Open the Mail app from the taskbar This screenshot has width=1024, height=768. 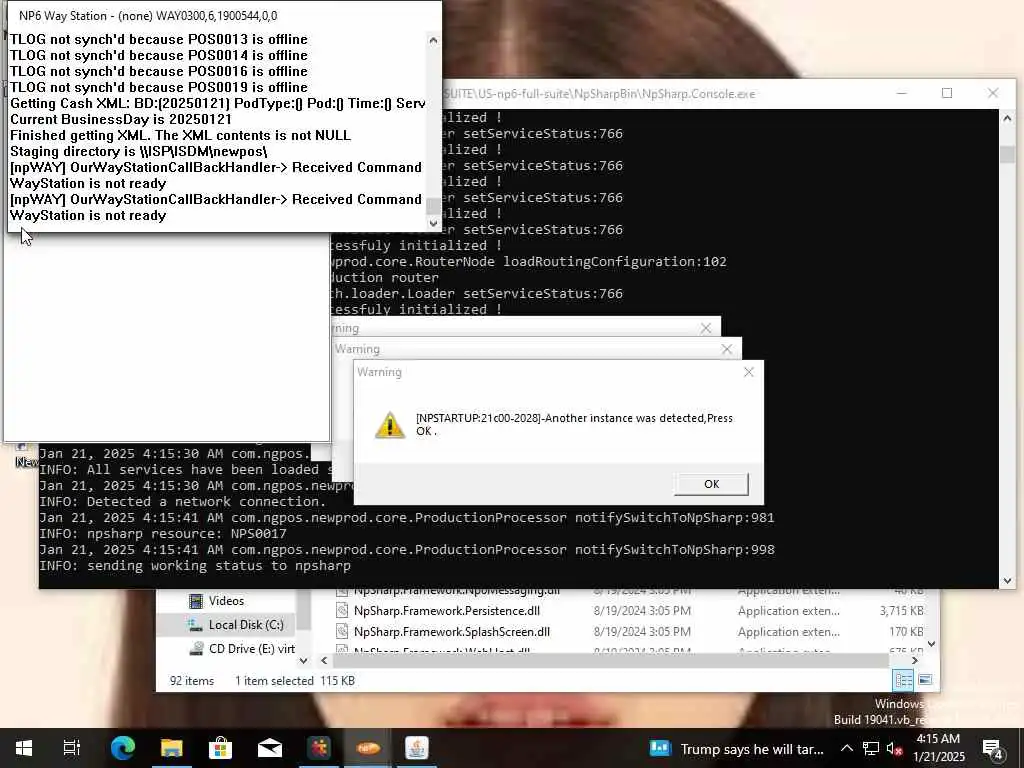(x=269, y=748)
